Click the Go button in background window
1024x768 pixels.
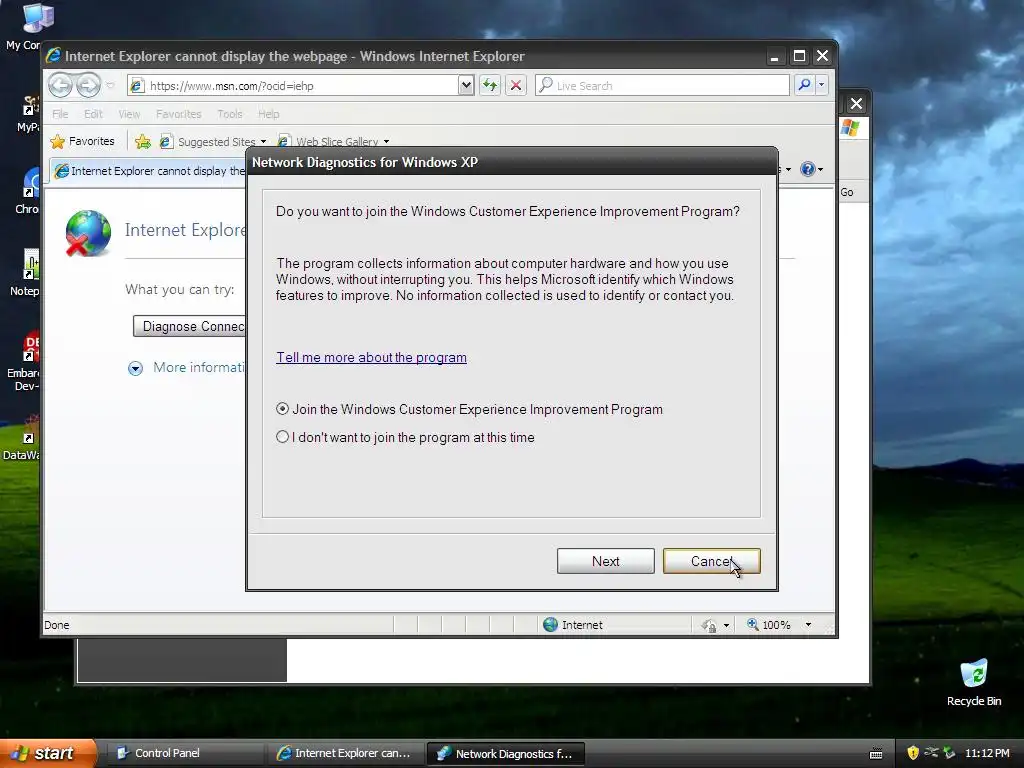click(847, 192)
